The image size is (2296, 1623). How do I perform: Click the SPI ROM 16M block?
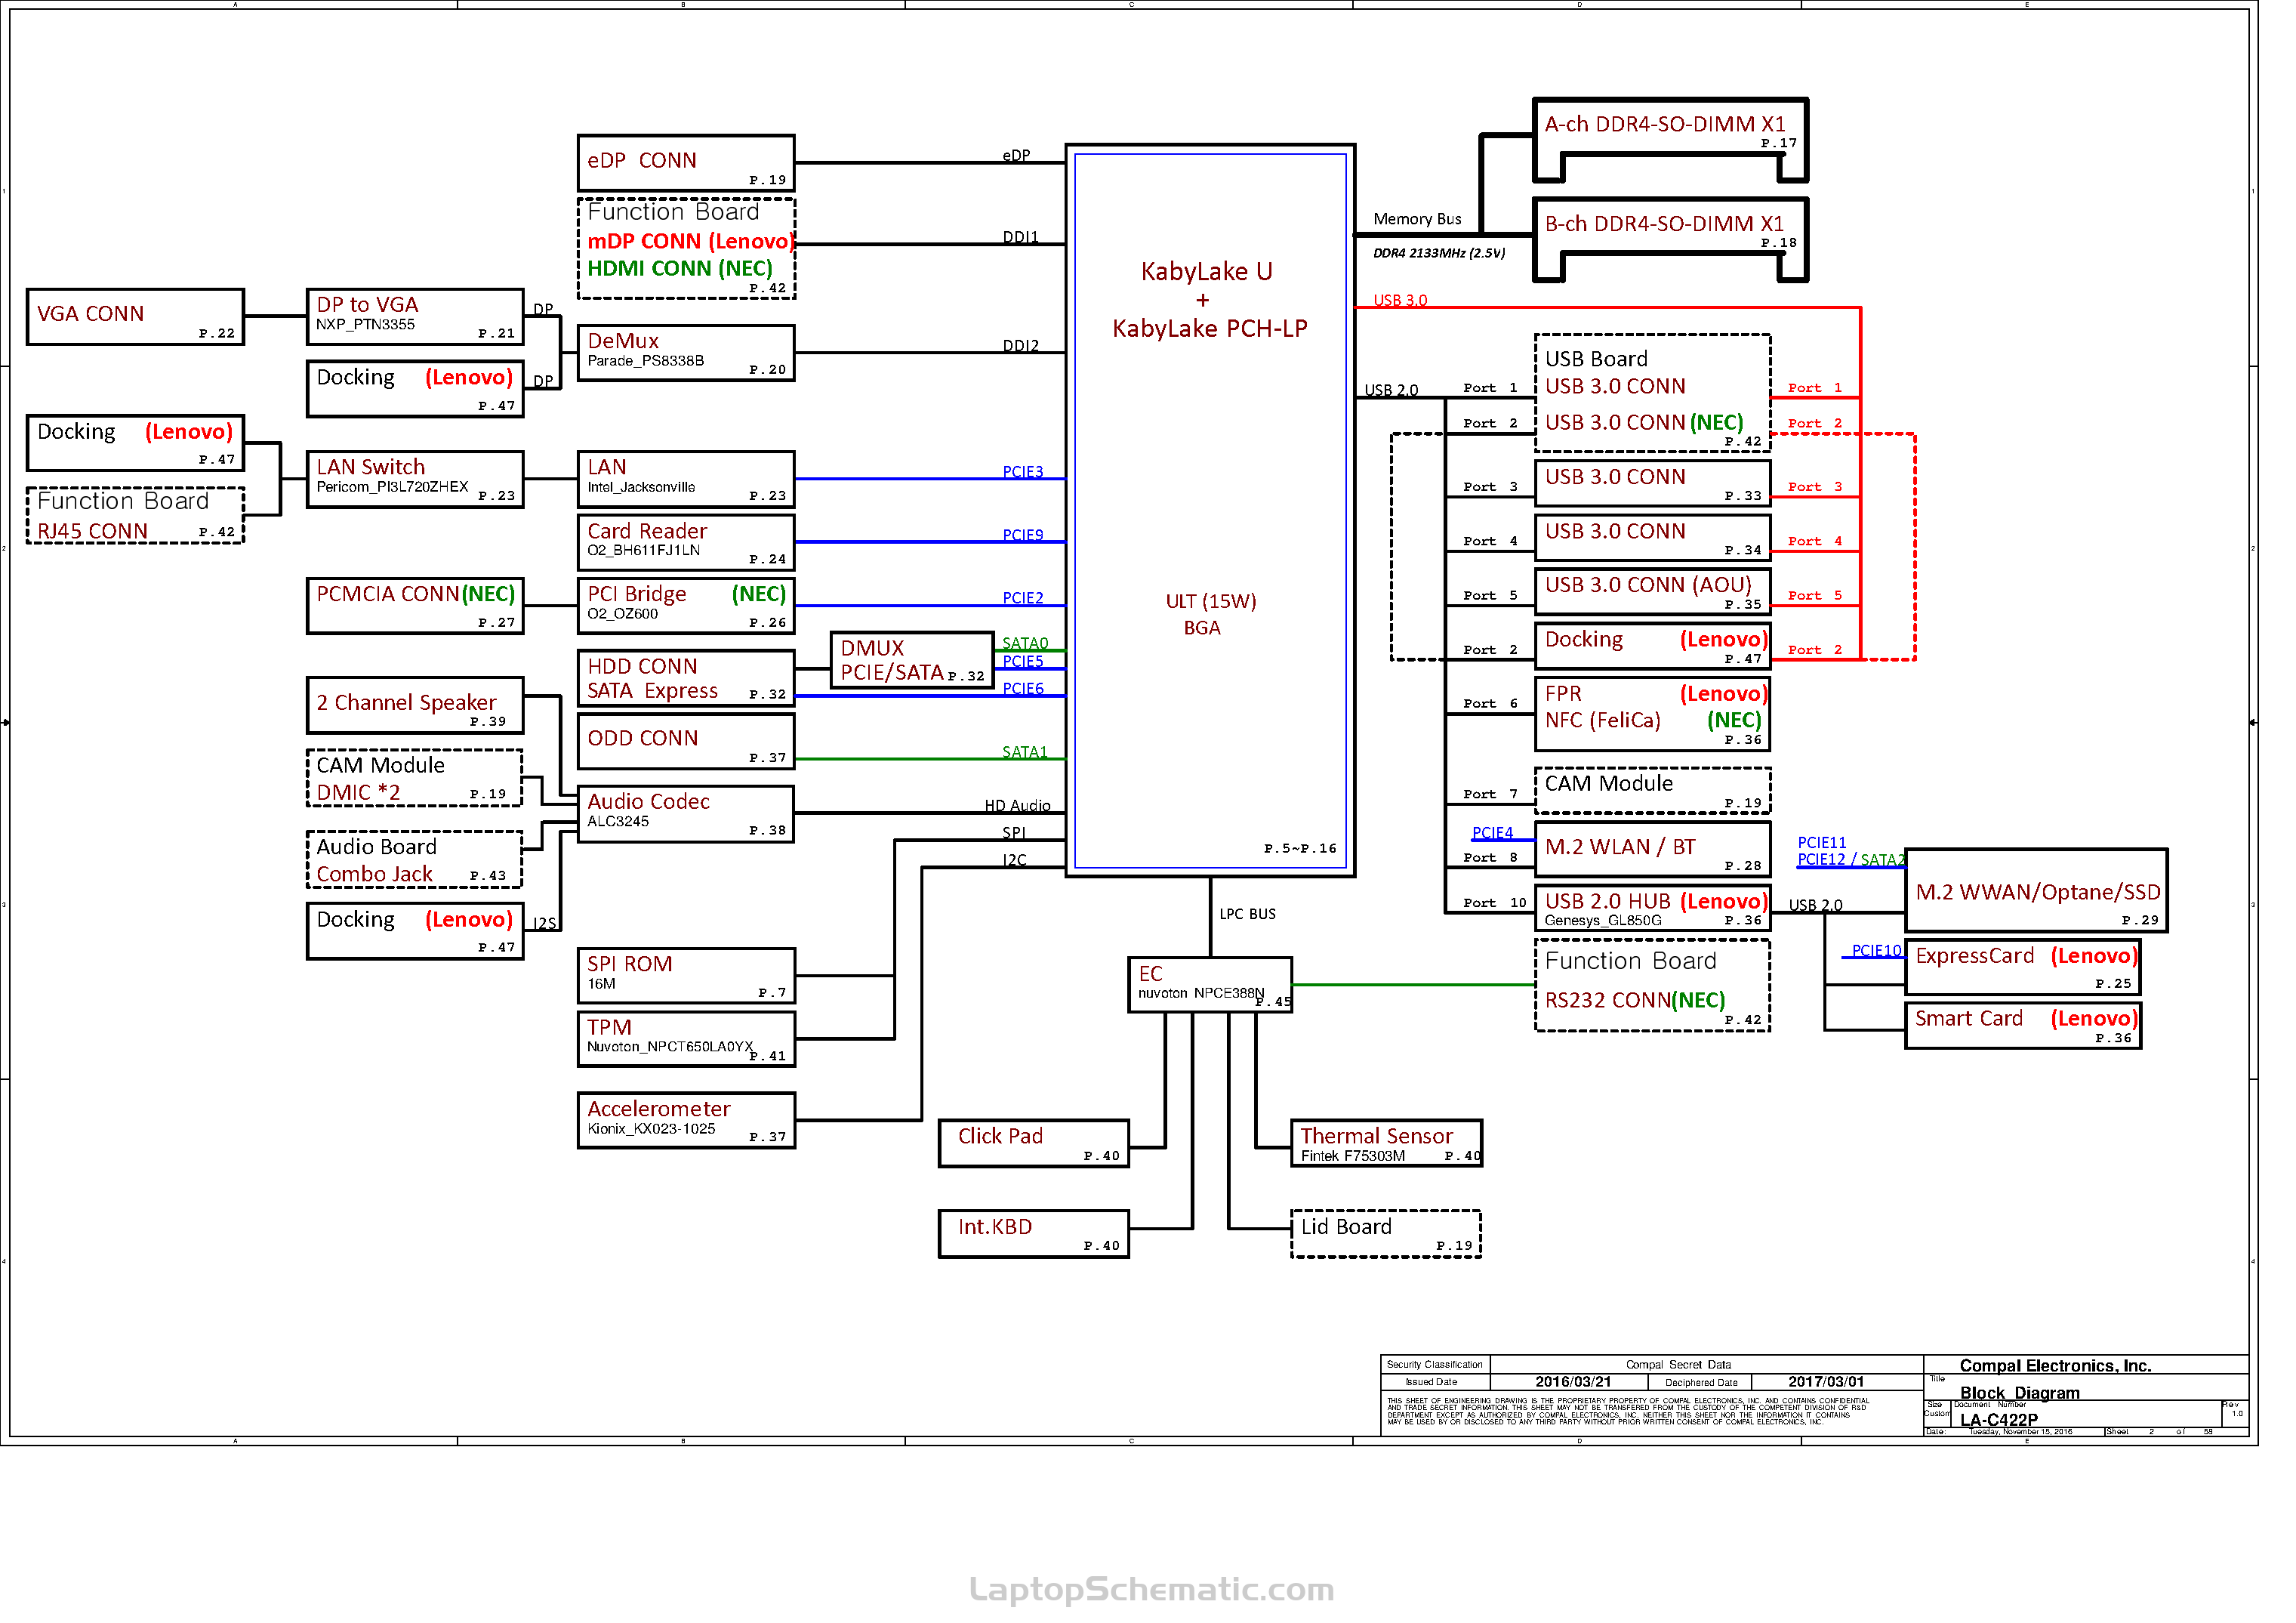pos(686,976)
